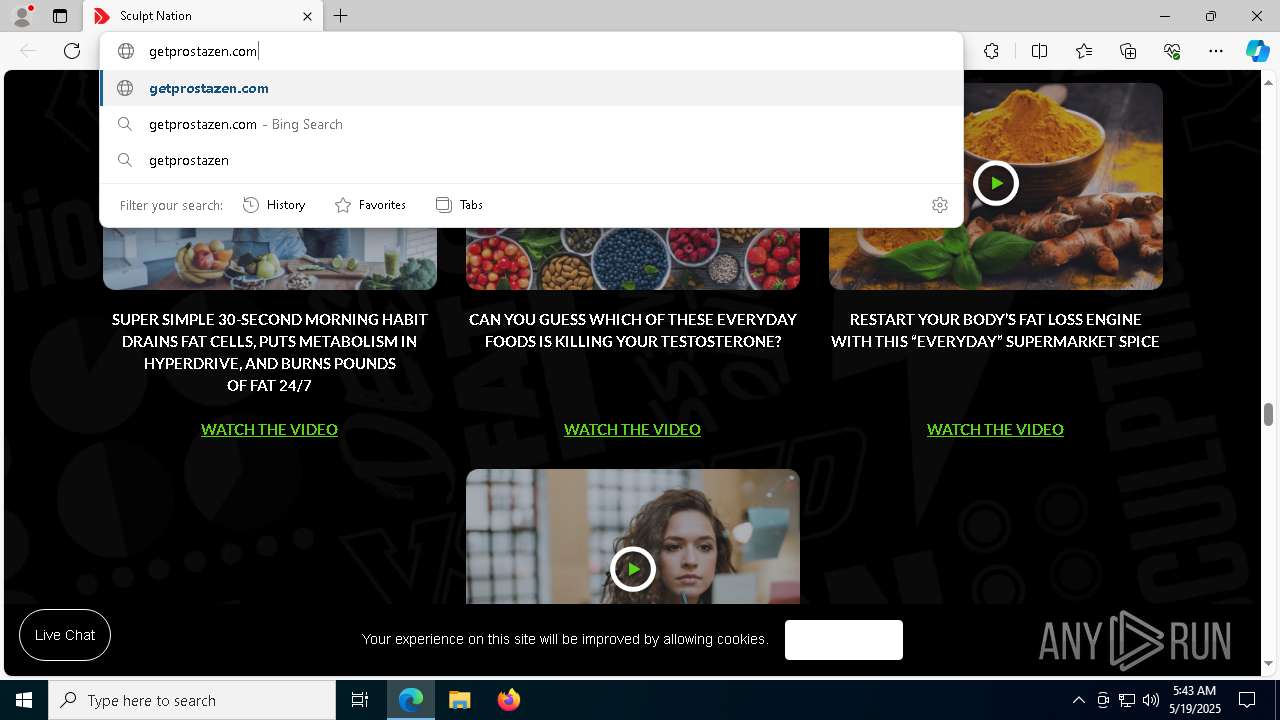Viewport: 1280px width, 720px height.
Task: Filter search suggestions by Tabs
Action: 460,205
